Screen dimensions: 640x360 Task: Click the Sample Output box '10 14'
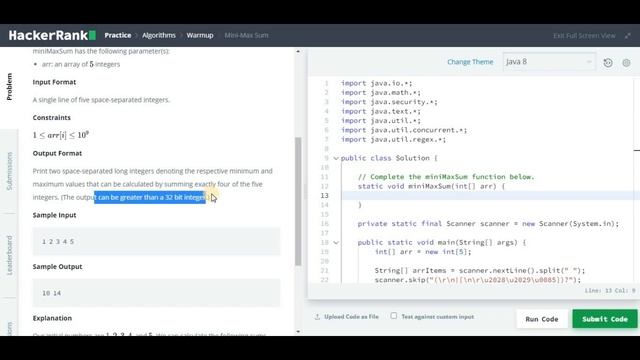[x=156, y=293]
